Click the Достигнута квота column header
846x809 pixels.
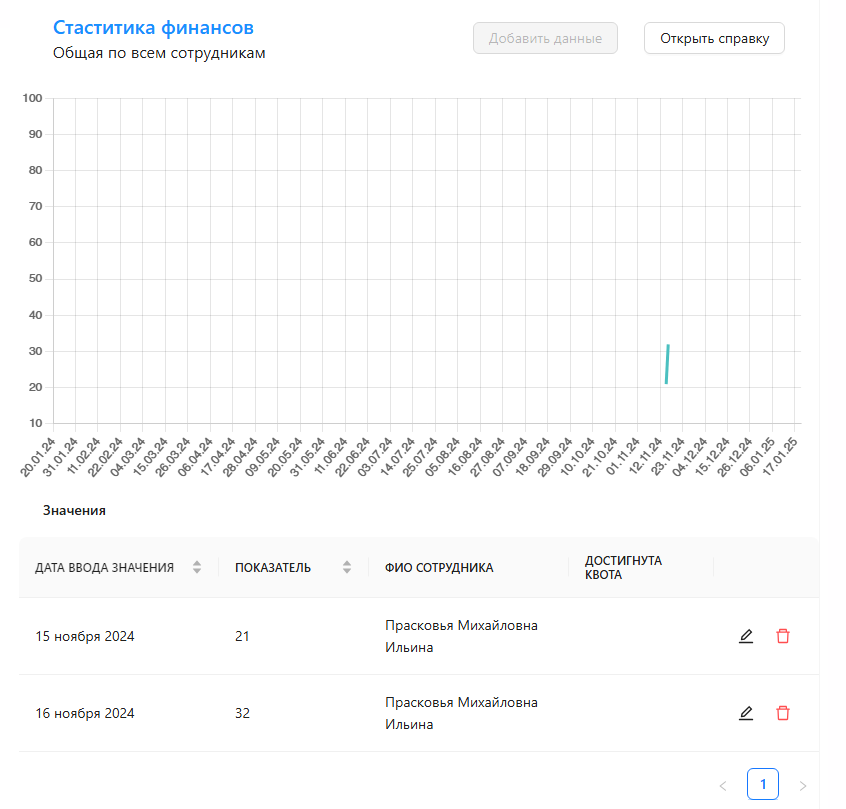click(623, 568)
